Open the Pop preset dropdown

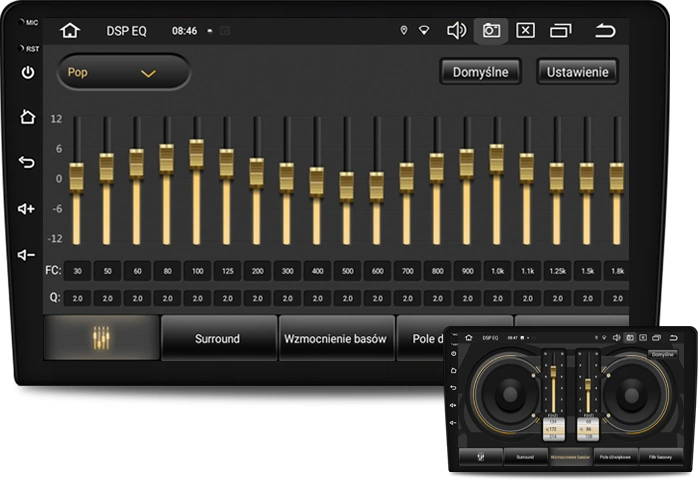[109, 73]
